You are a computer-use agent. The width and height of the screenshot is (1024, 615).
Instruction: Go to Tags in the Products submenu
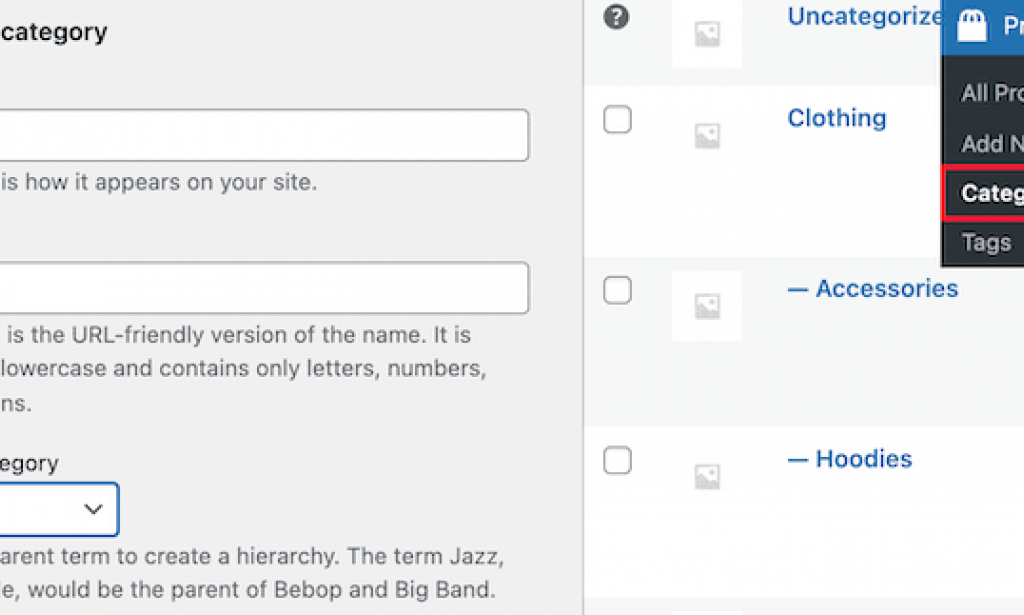tap(986, 242)
